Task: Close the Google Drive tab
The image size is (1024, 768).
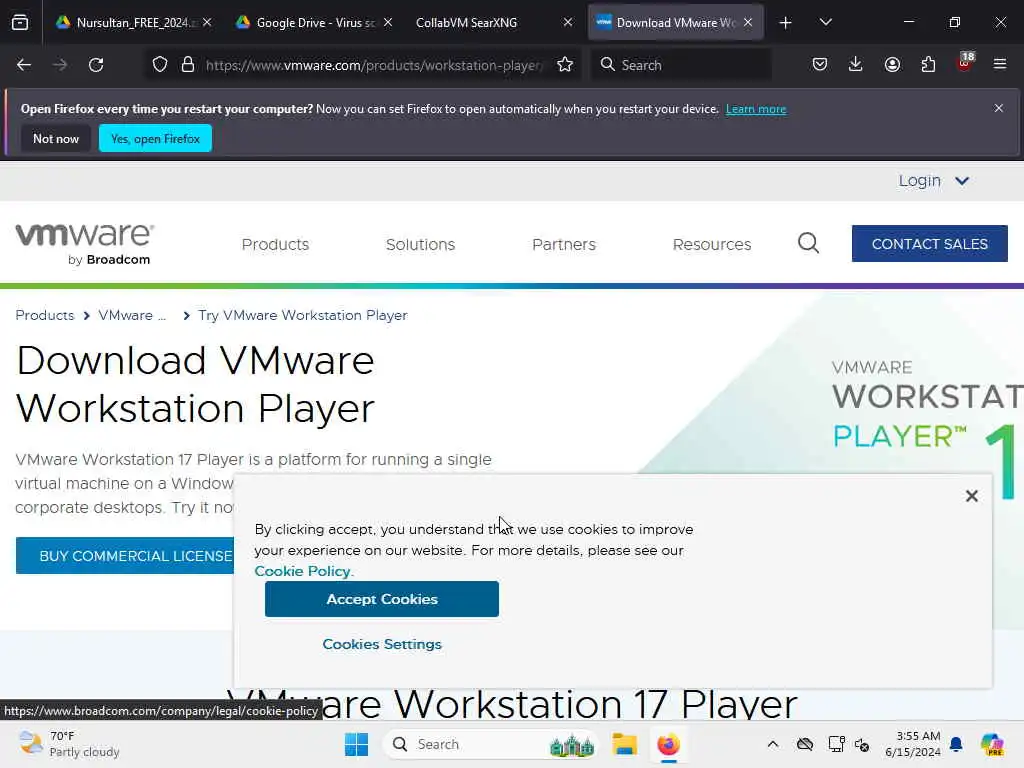Action: (388, 22)
